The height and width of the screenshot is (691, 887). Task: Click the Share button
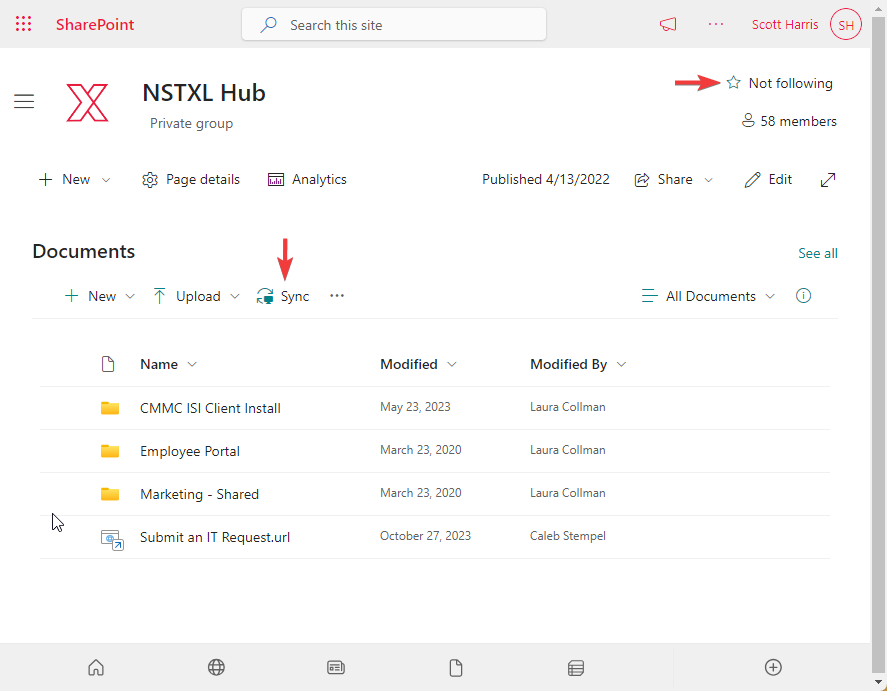pyautogui.click(x=664, y=179)
